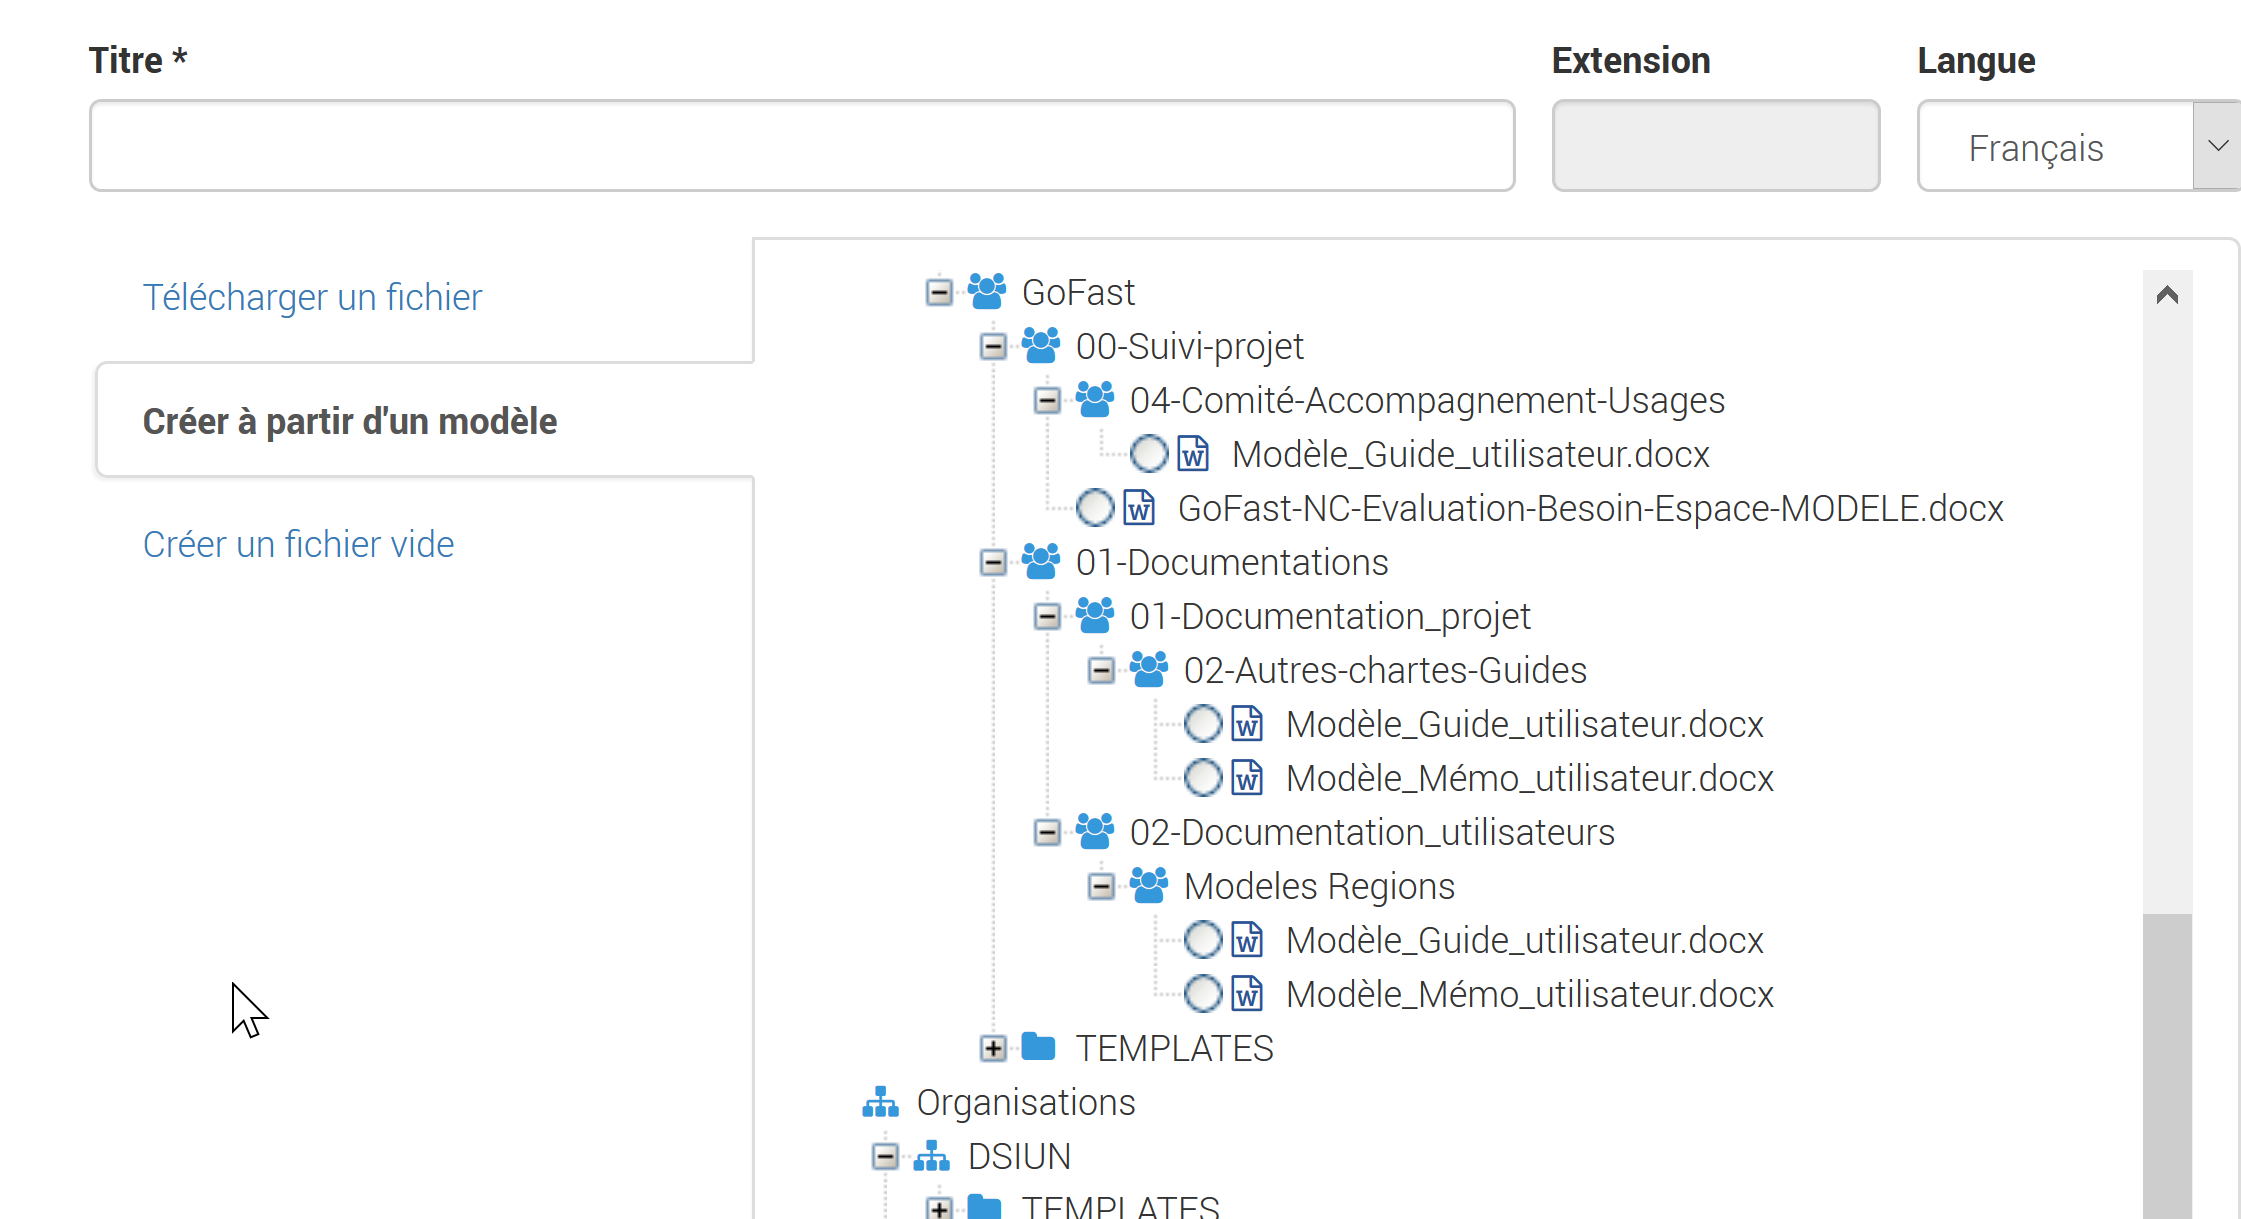Click the scrollbar up arrow in tree
Viewport: 2241px width, 1219px height.
pos(2167,295)
